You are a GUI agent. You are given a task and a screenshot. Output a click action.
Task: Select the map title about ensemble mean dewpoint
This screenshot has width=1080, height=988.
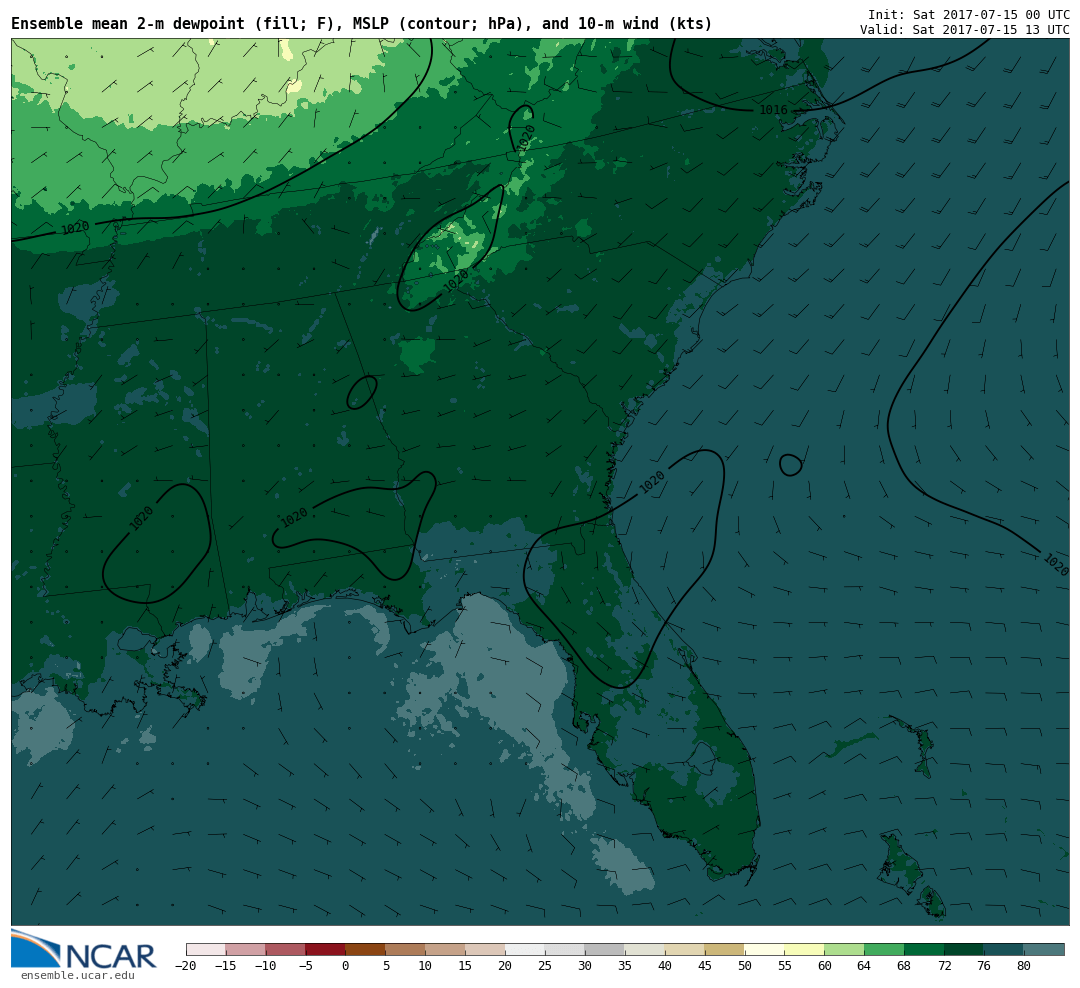click(362, 24)
